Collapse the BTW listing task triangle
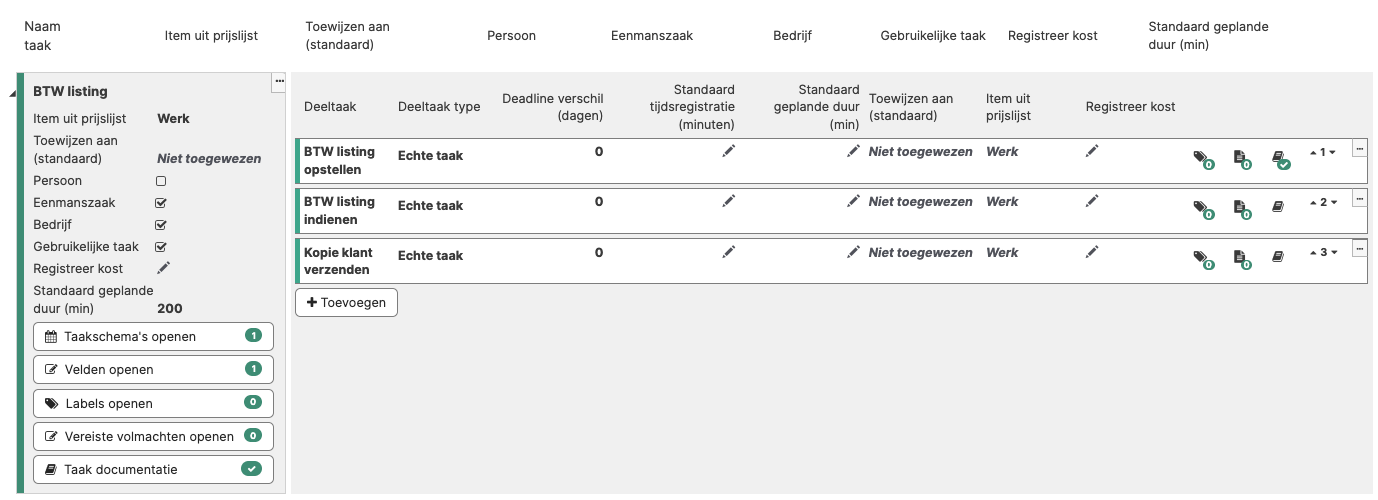1378x500 pixels. coord(12,94)
